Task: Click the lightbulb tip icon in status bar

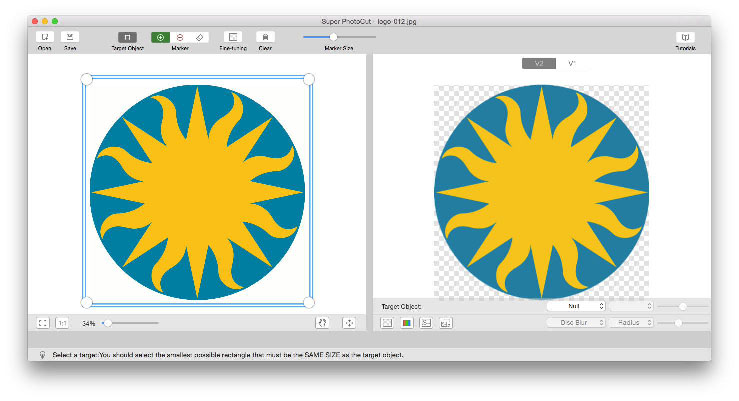Action: 42,355
